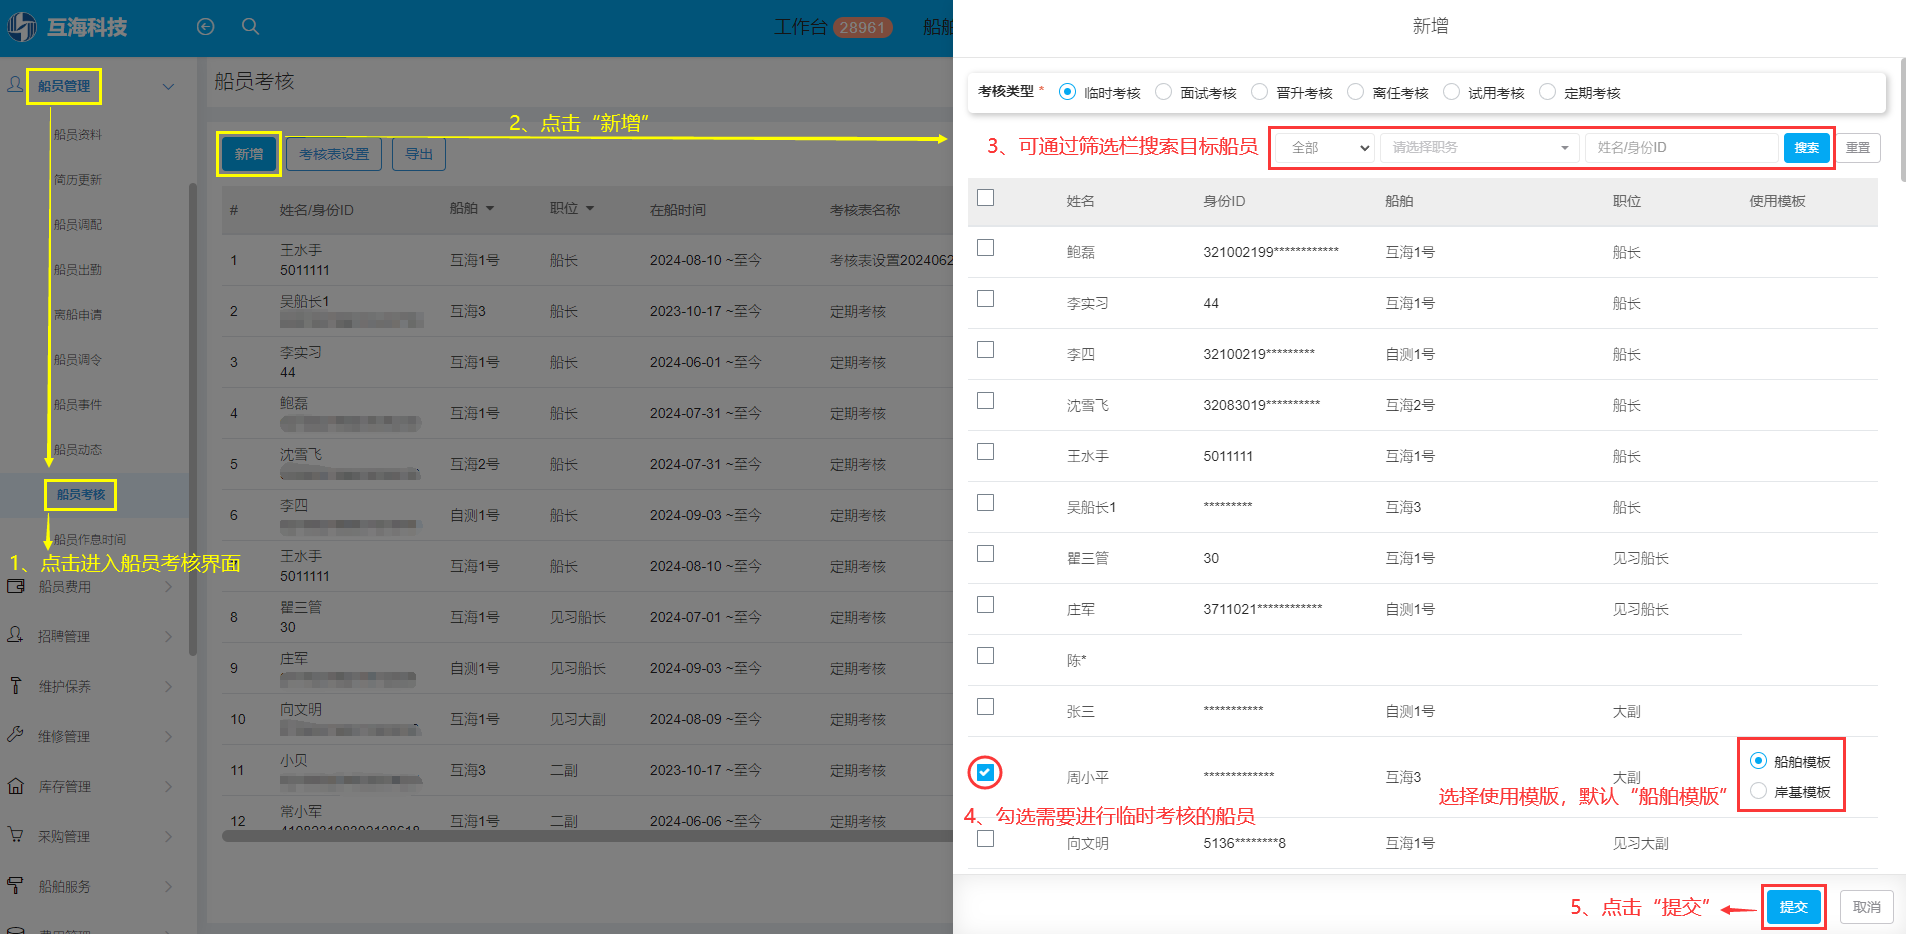Click the 互海科技 logo icon
1906x934 pixels.
[x=22, y=27]
